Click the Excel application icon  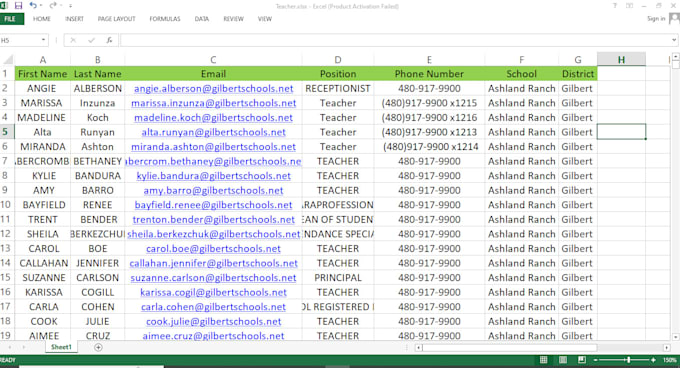click(4, 6)
